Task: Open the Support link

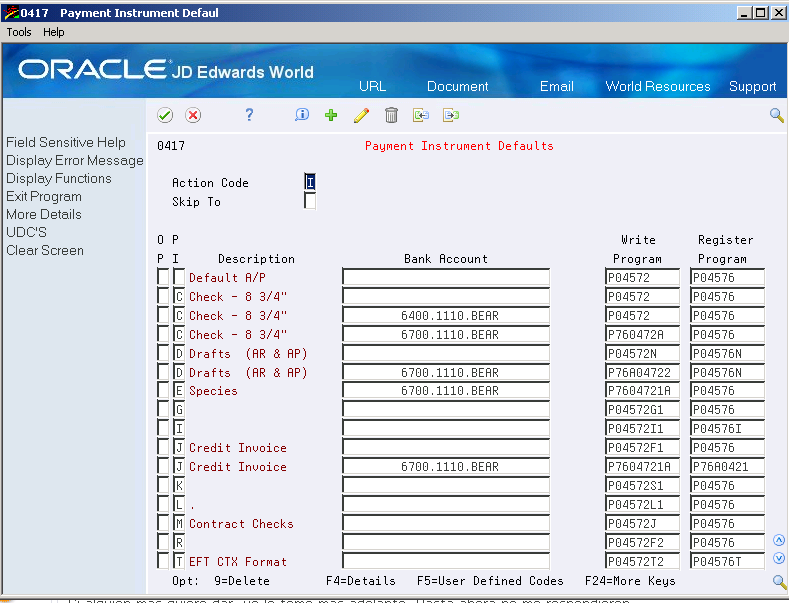Action: point(752,86)
